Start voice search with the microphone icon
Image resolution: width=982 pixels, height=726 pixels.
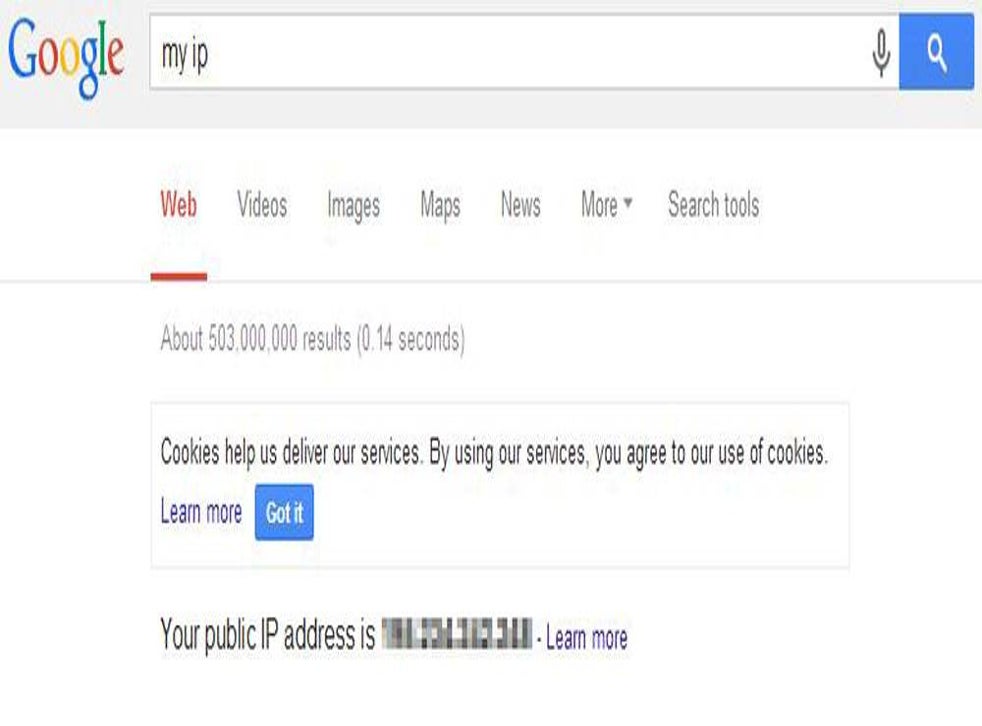tap(881, 53)
